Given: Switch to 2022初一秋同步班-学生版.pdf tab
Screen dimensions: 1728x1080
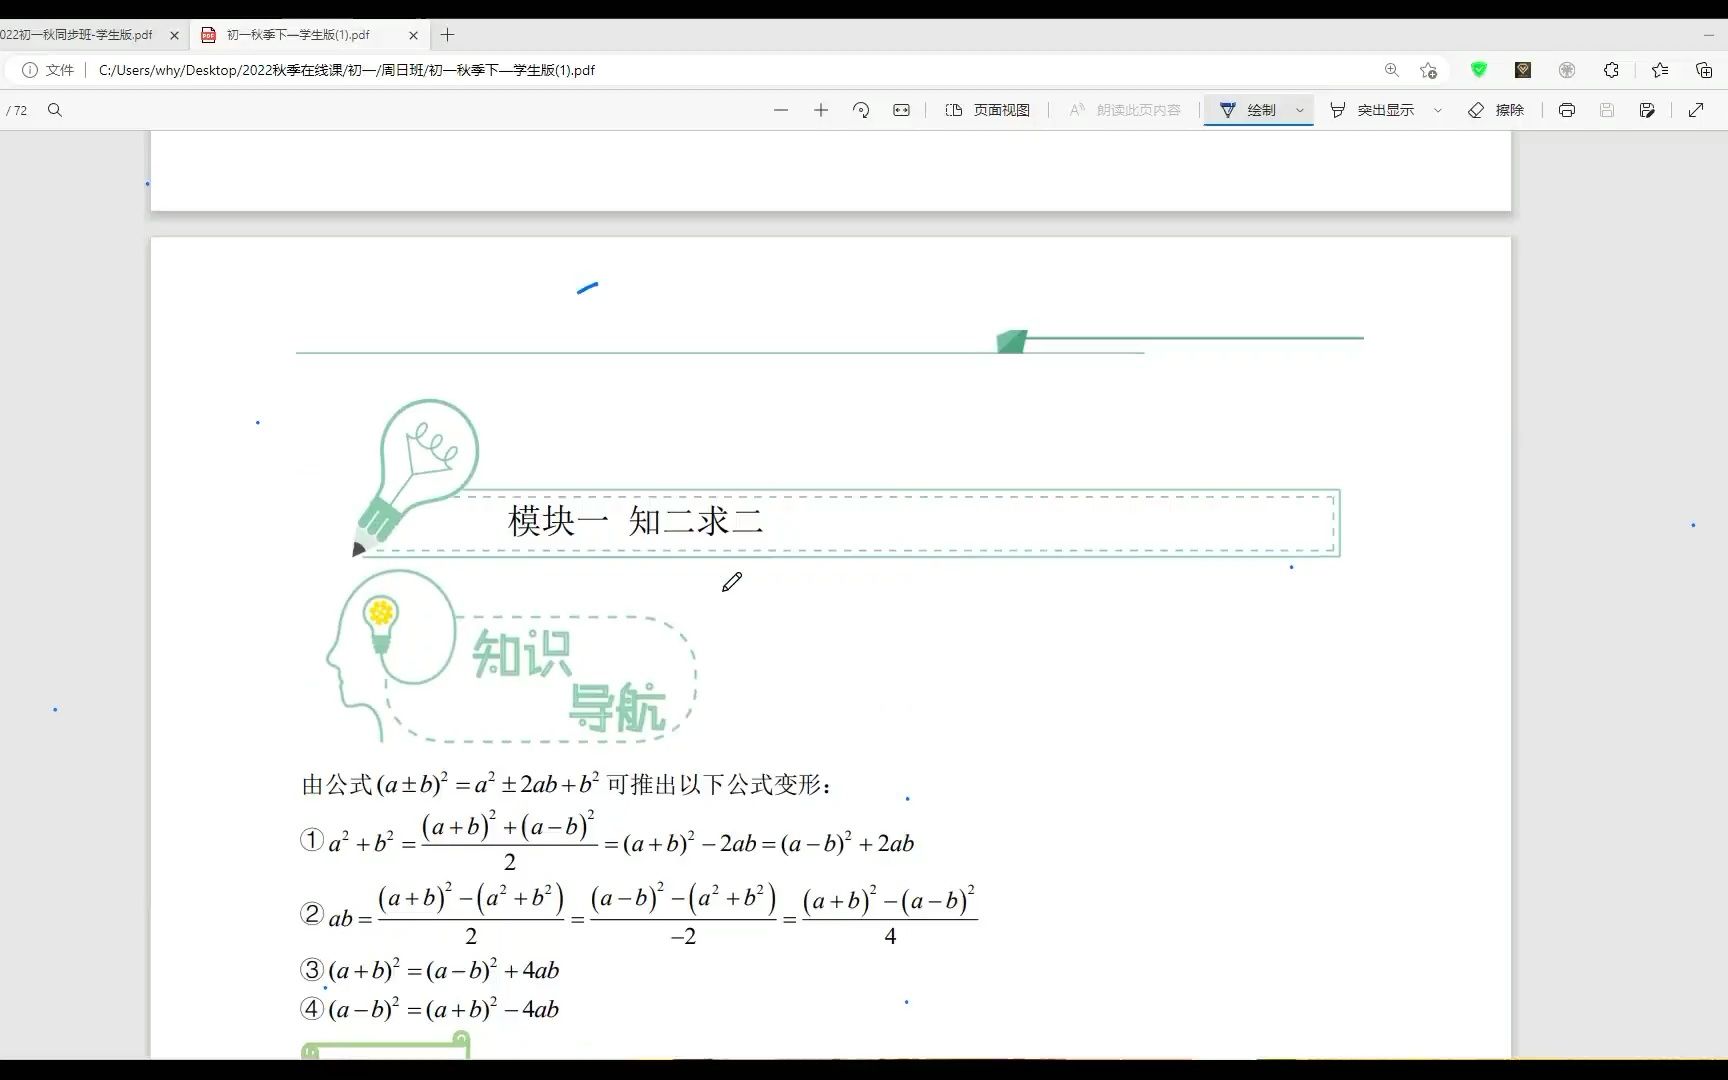Looking at the screenshot, I should [76, 35].
